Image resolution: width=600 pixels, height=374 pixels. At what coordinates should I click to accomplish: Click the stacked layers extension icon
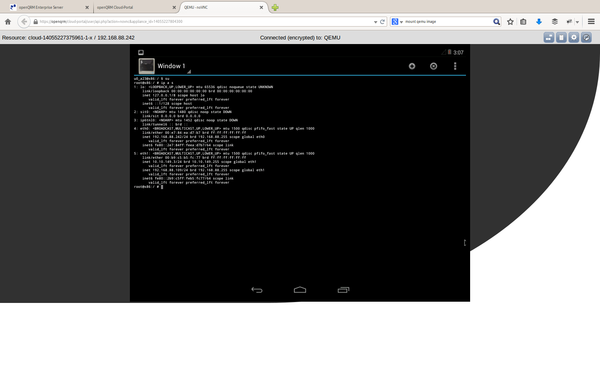tap(554, 22)
